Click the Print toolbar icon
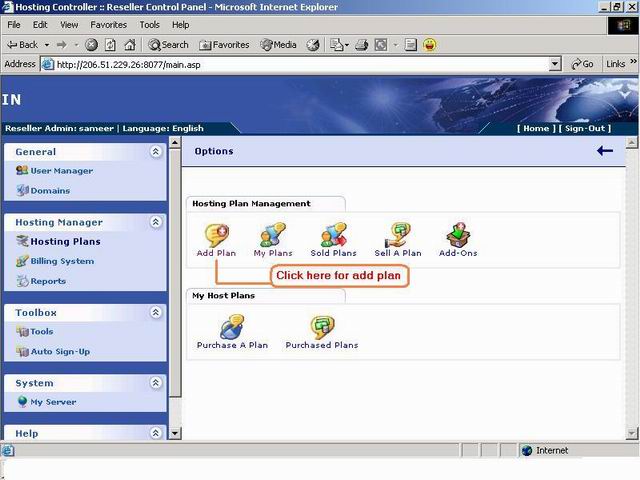The image size is (640, 480). tap(362, 45)
